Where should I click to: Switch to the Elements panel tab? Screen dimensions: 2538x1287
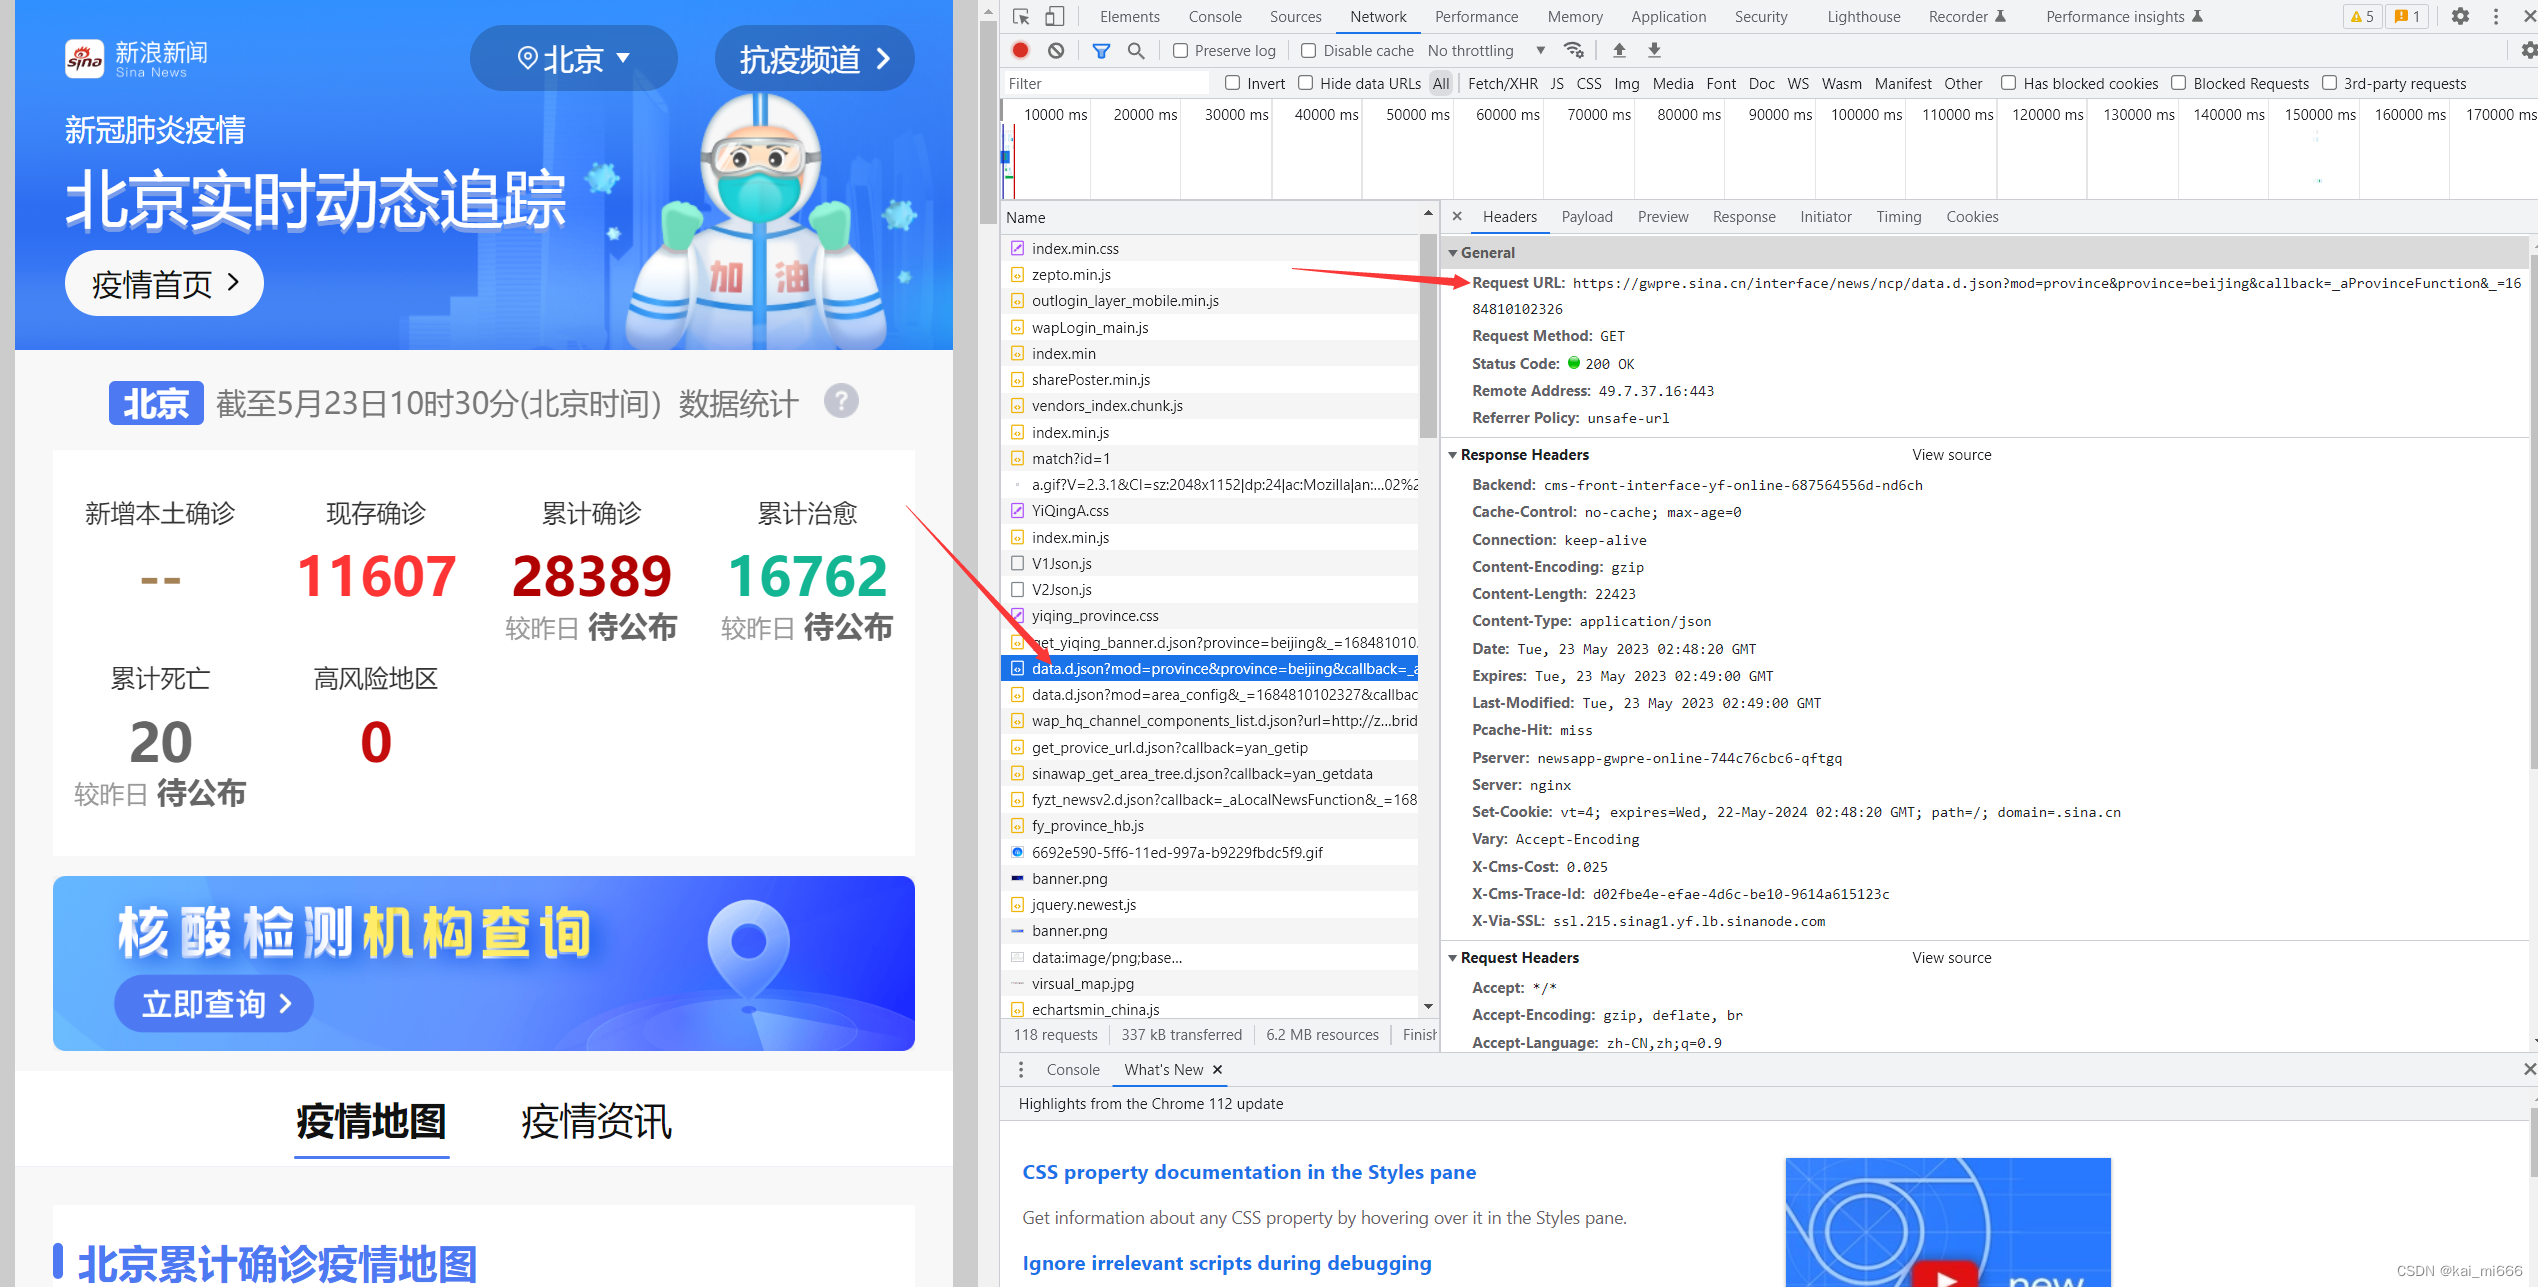(x=1130, y=17)
